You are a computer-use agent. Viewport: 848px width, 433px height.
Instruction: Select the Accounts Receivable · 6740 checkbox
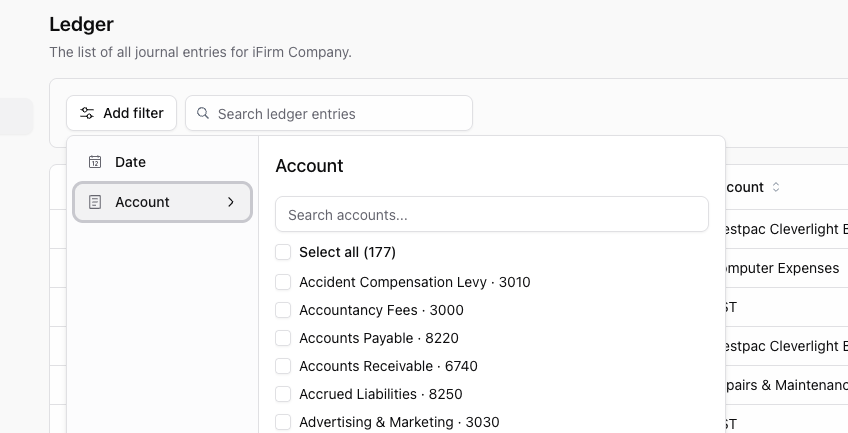(283, 366)
